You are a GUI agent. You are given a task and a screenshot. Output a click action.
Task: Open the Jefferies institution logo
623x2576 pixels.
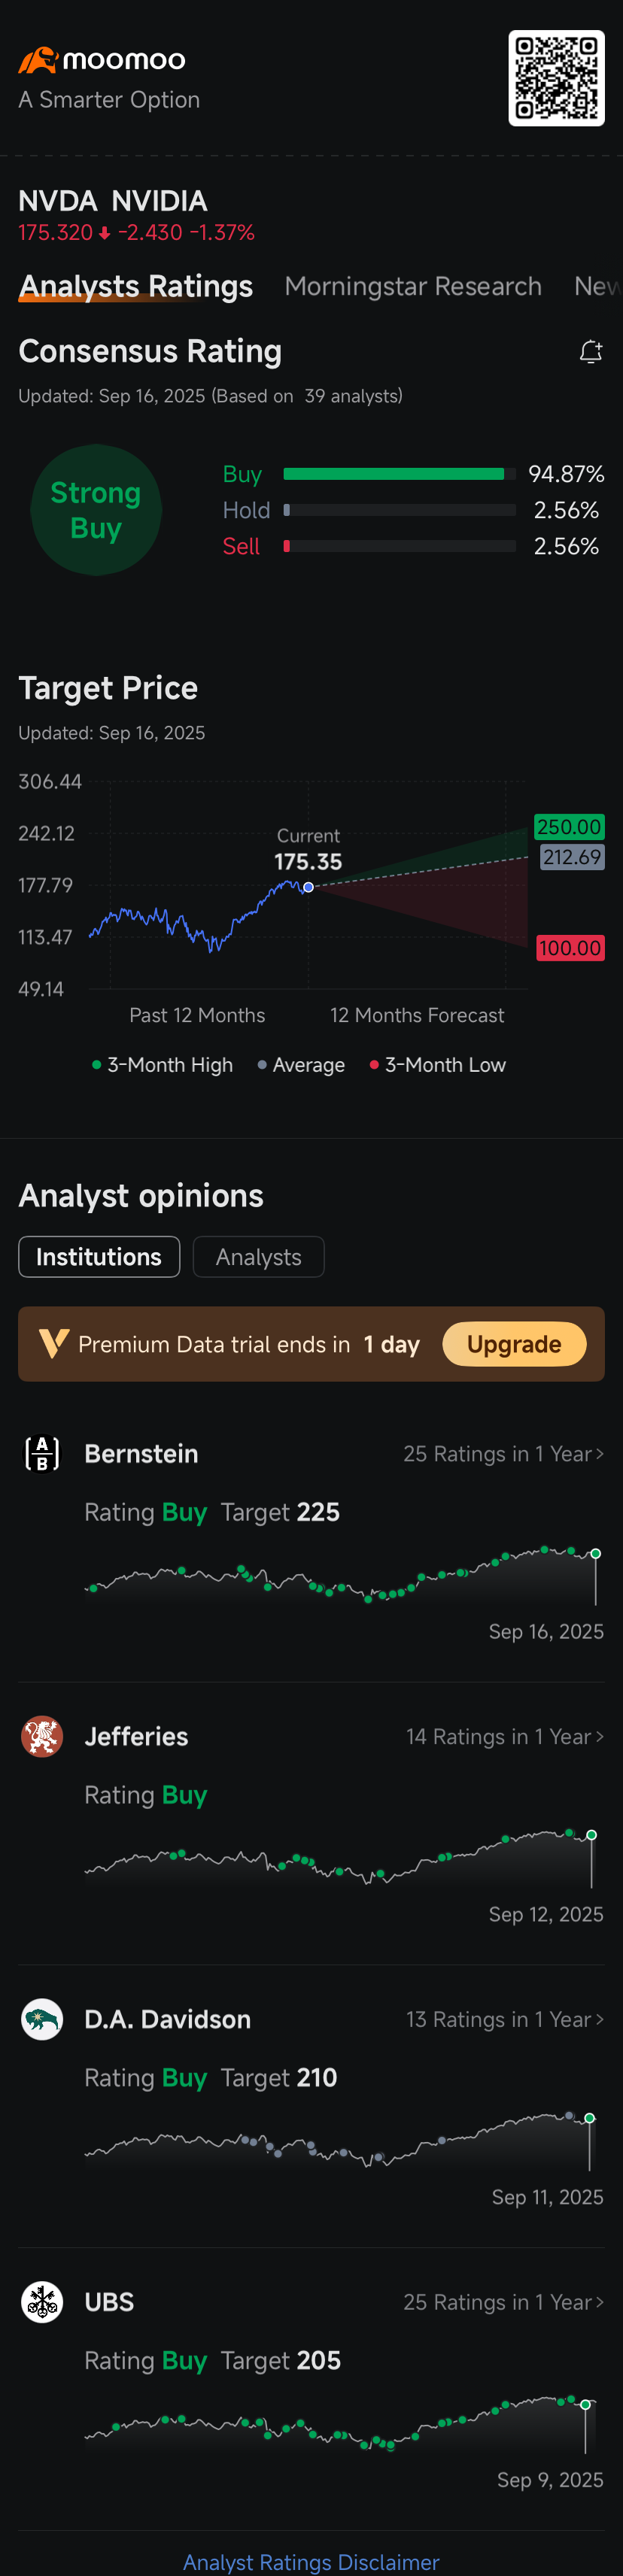[42, 1737]
